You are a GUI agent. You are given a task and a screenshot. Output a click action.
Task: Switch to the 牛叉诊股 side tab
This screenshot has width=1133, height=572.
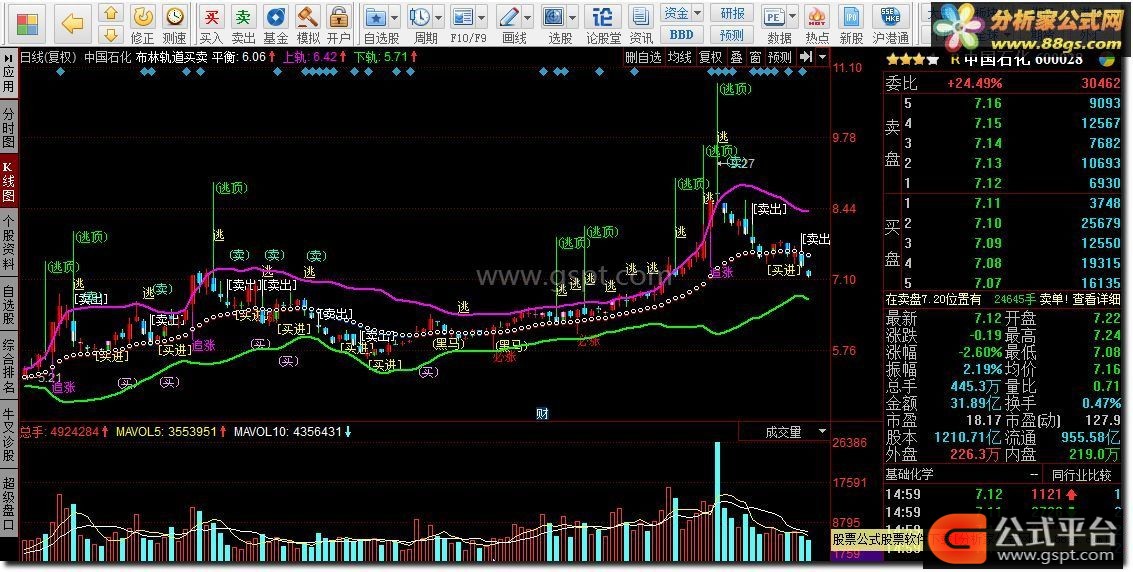click(x=8, y=434)
